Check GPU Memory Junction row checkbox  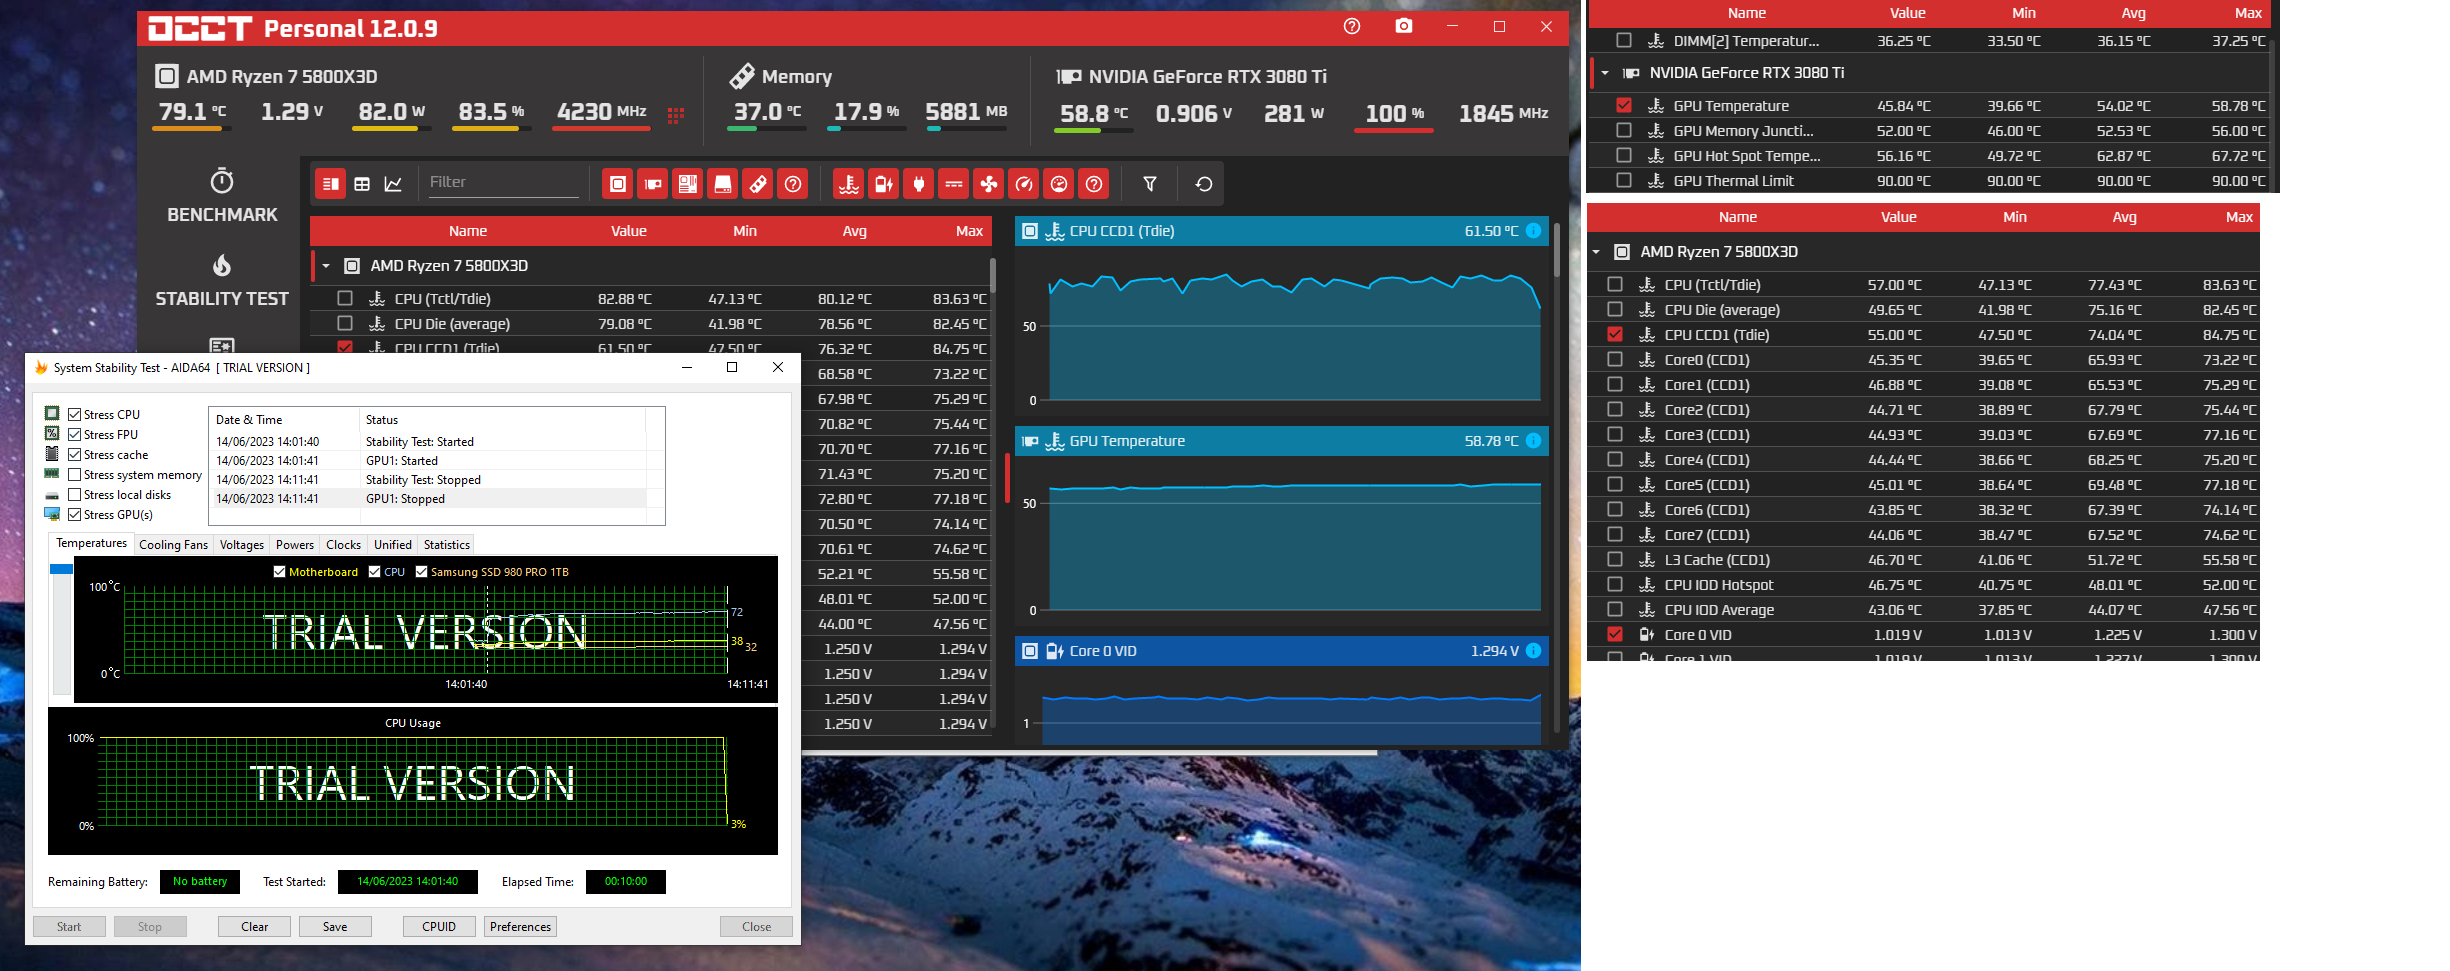pyautogui.click(x=1624, y=130)
